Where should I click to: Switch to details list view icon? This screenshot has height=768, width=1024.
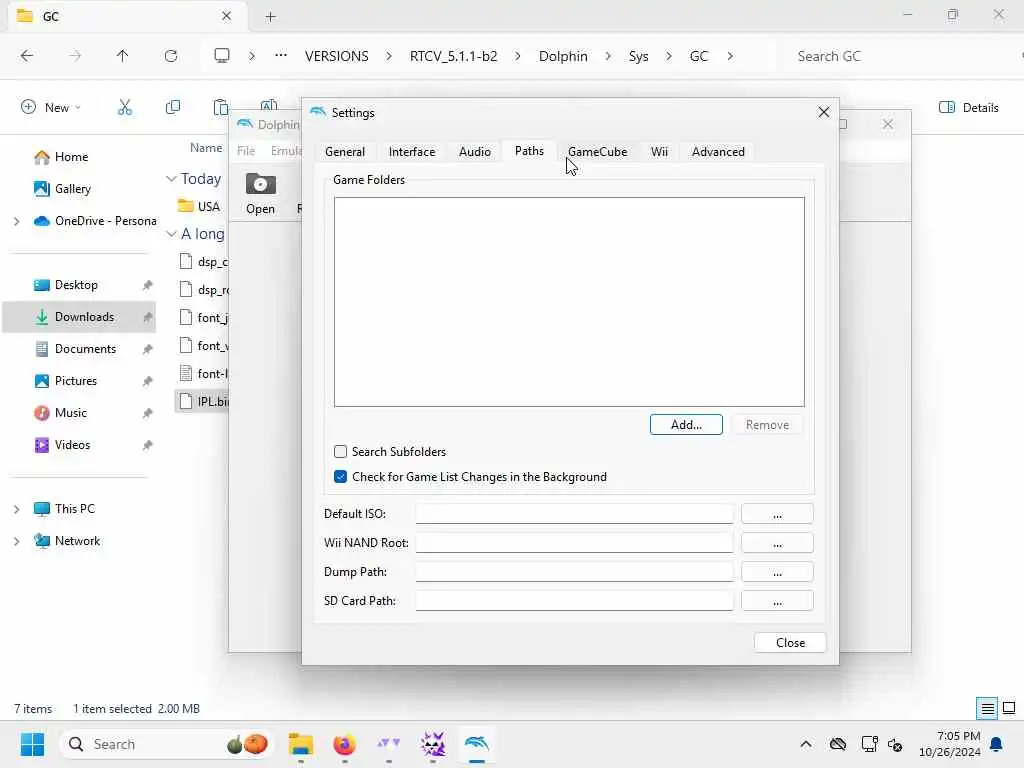987,709
